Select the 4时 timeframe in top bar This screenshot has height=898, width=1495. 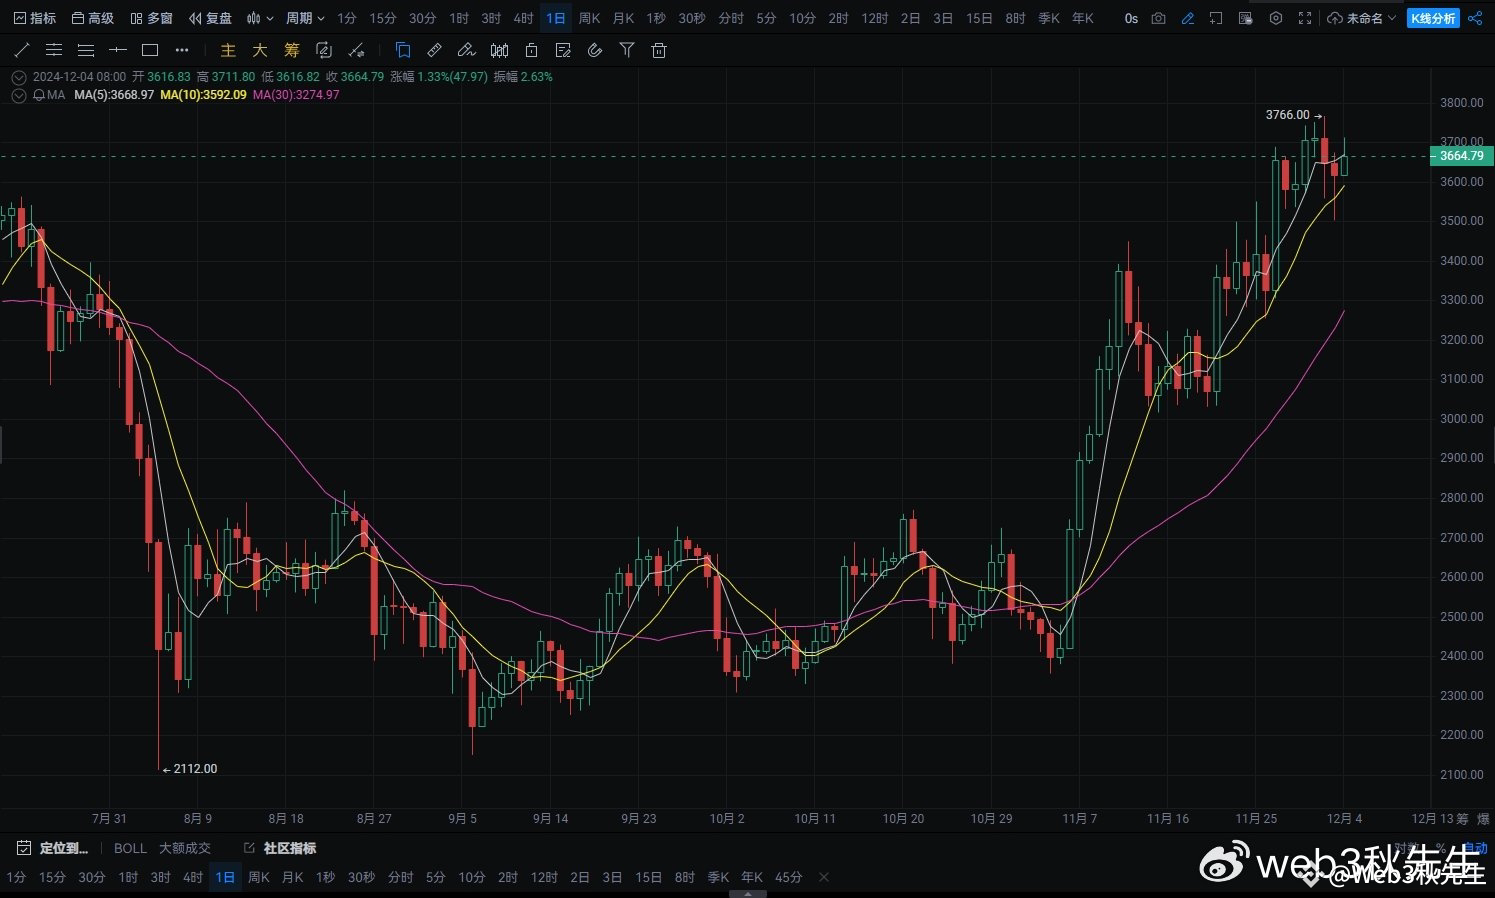(x=523, y=18)
